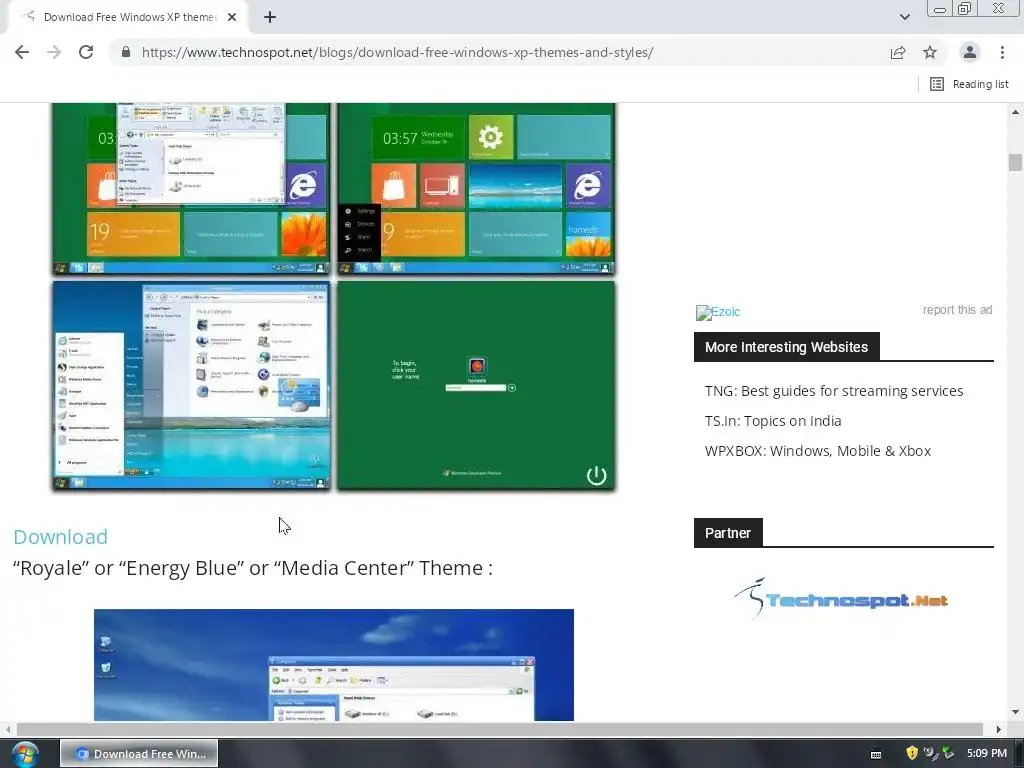Click the Ezoic ad badge link
This screenshot has height=768, width=1024.
click(718, 312)
